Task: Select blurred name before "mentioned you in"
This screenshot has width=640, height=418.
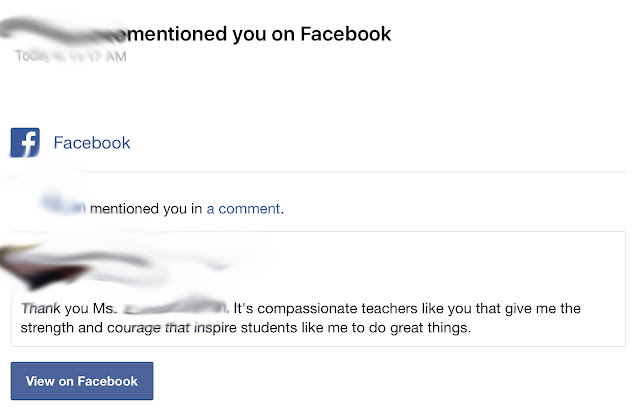Action: click(63, 205)
